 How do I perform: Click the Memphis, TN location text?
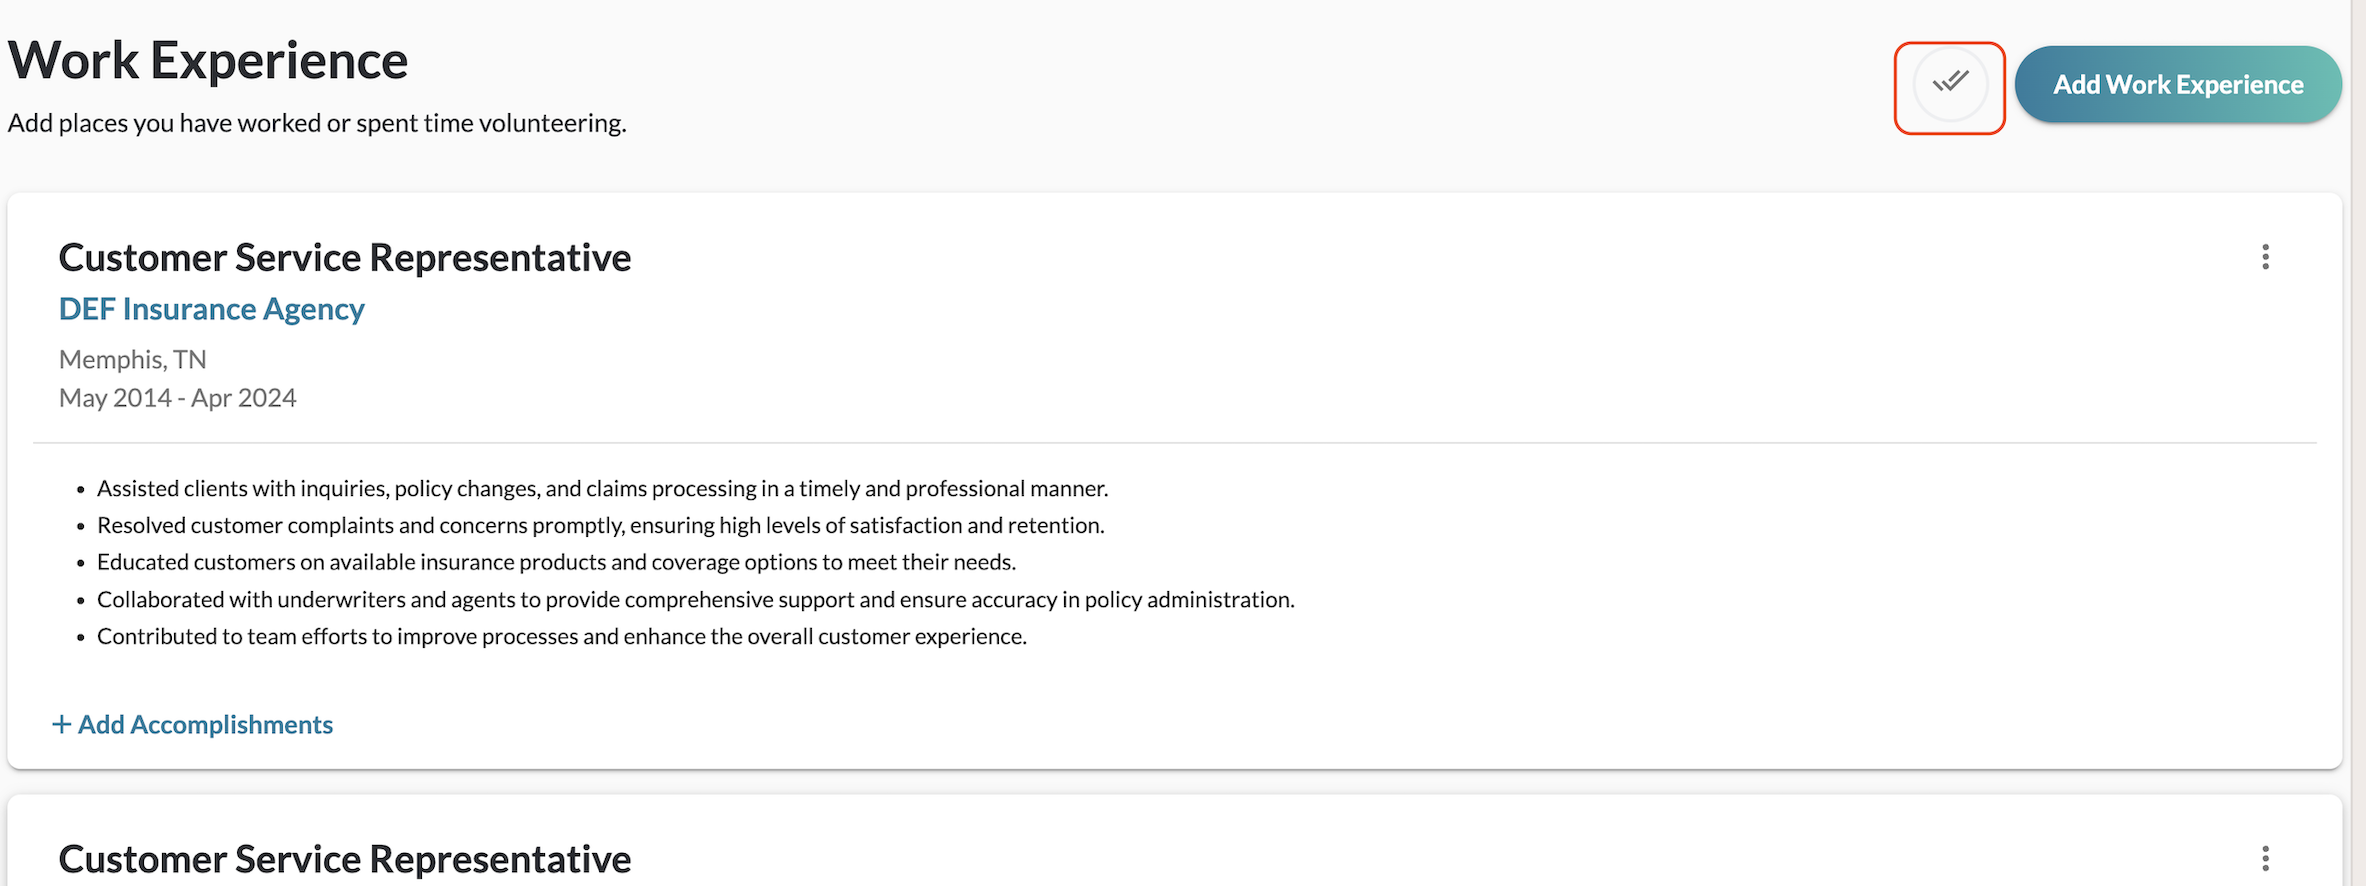pos(132,359)
